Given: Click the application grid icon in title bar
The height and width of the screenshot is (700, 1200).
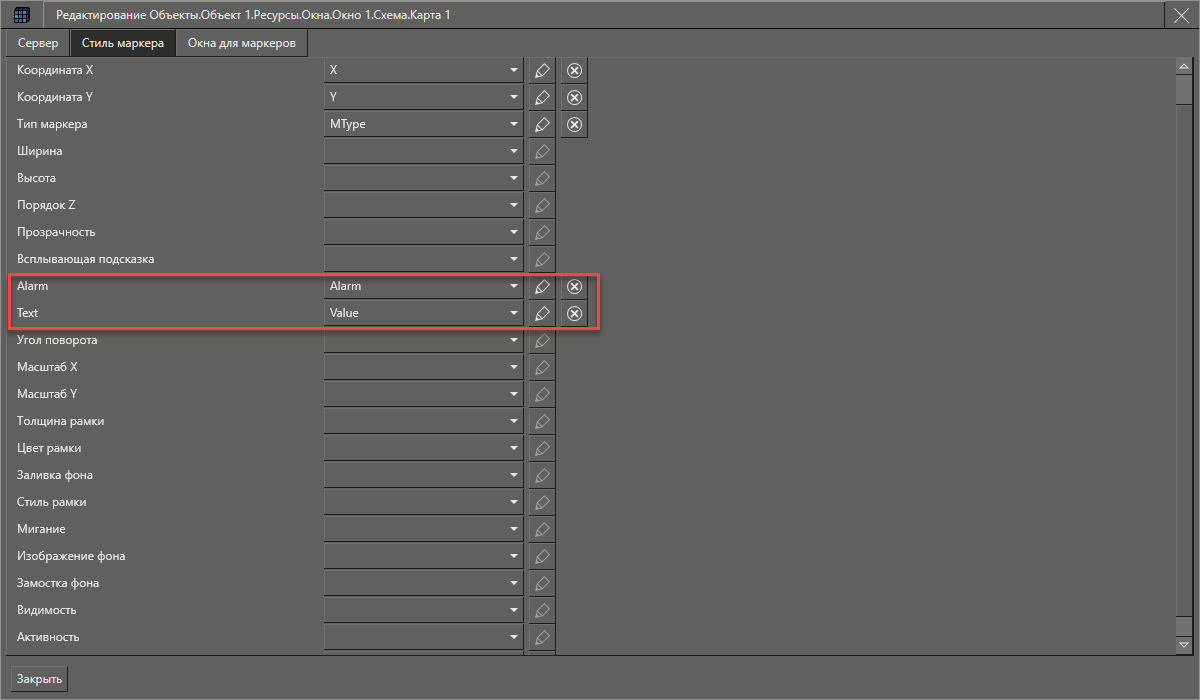Looking at the screenshot, I should coord(22,15).
